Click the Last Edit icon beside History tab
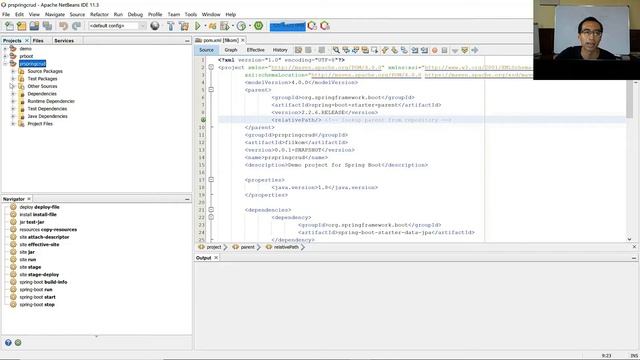 (x=298, y=50)
